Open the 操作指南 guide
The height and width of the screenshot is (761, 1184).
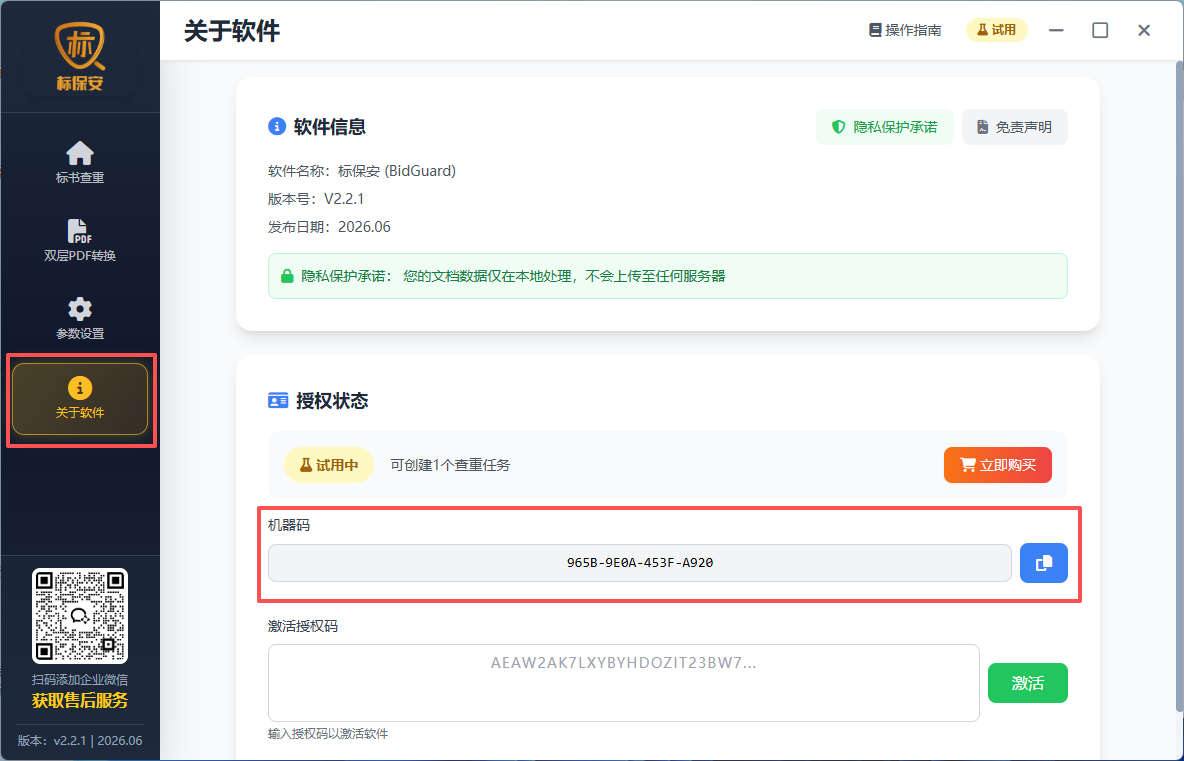tap(905, 30)
